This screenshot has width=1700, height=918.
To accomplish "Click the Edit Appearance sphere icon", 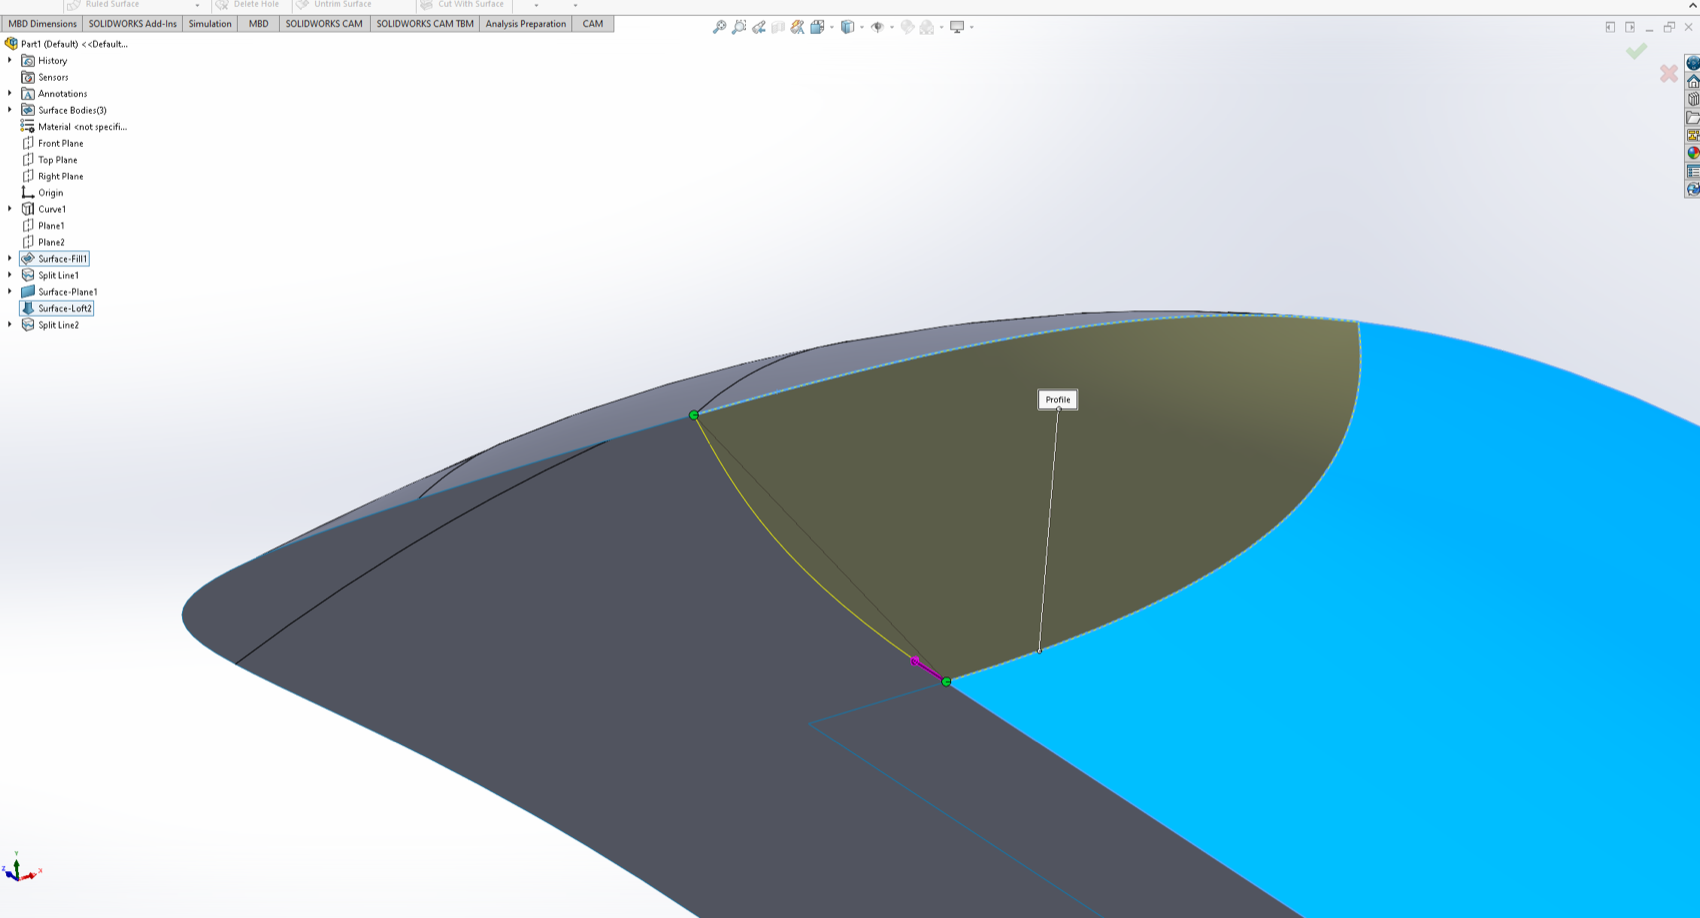I will 907,27.
